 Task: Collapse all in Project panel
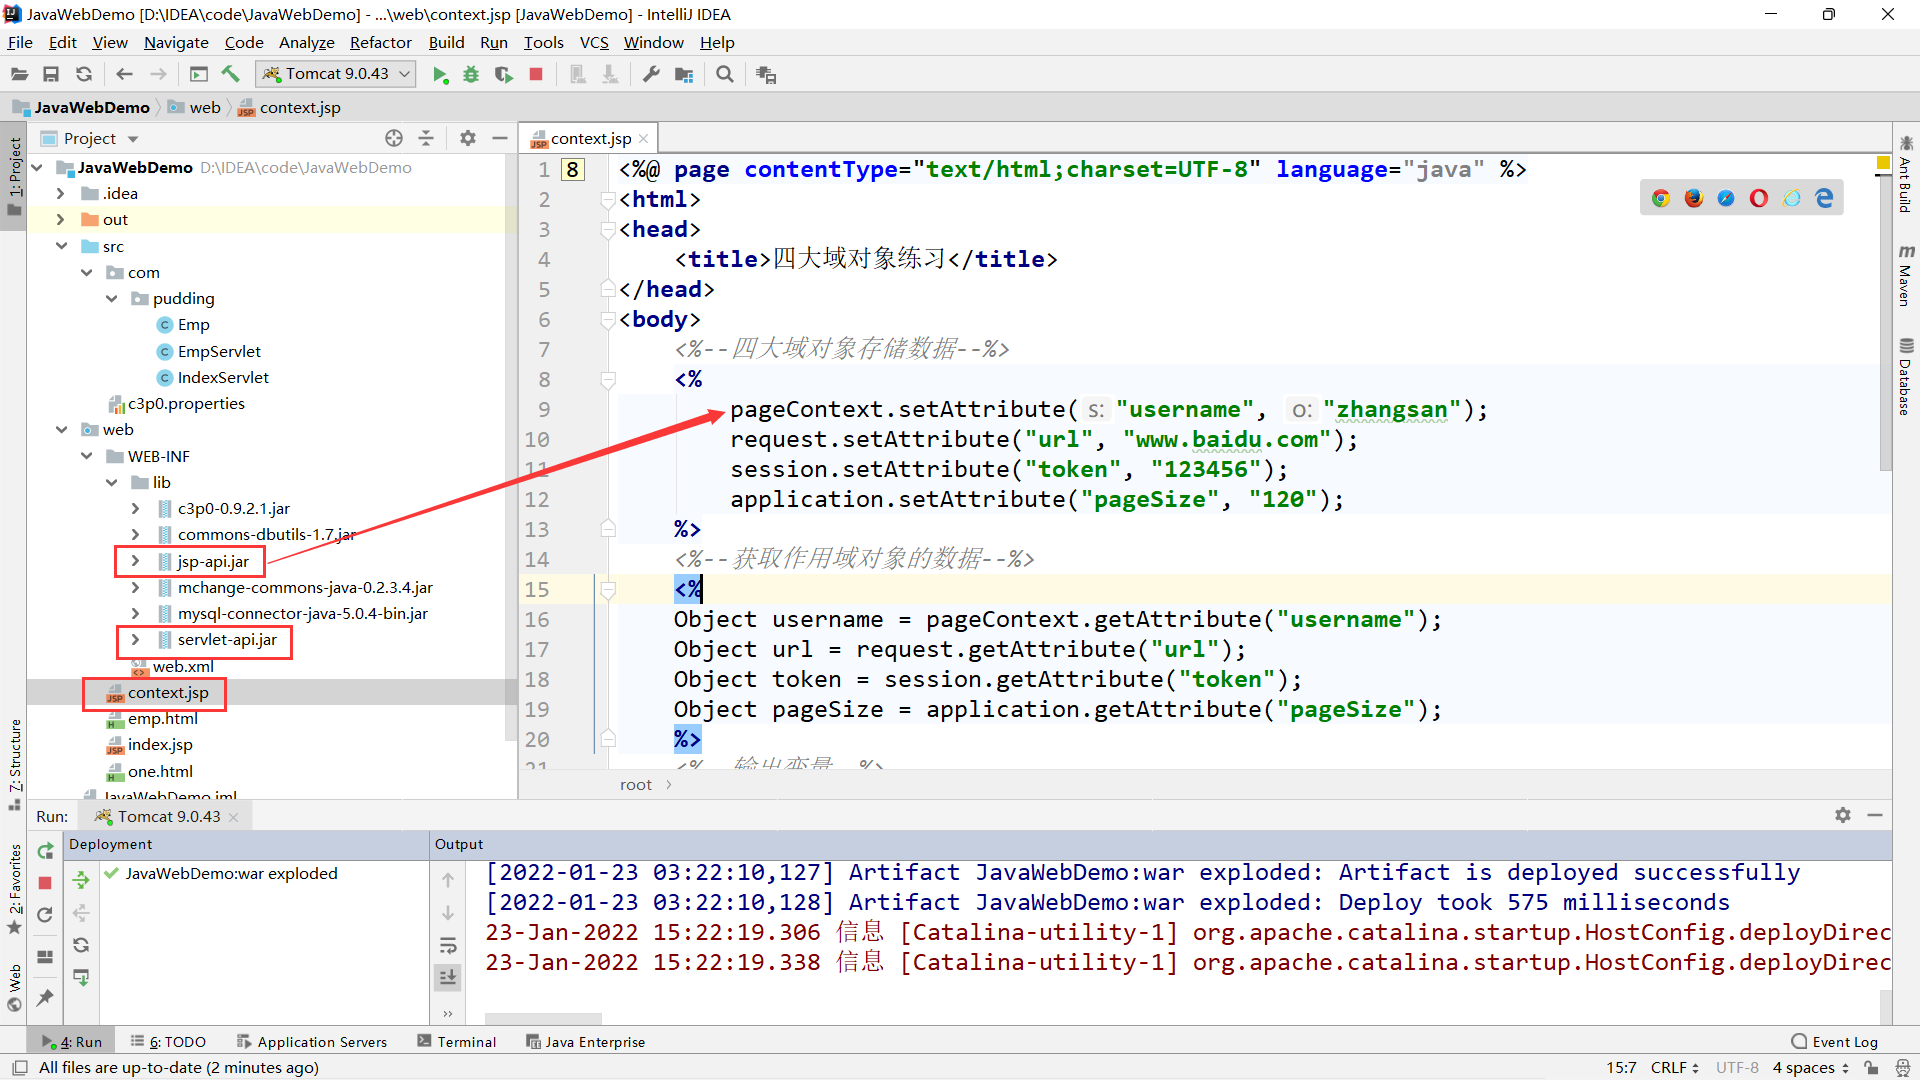[426, 138]
